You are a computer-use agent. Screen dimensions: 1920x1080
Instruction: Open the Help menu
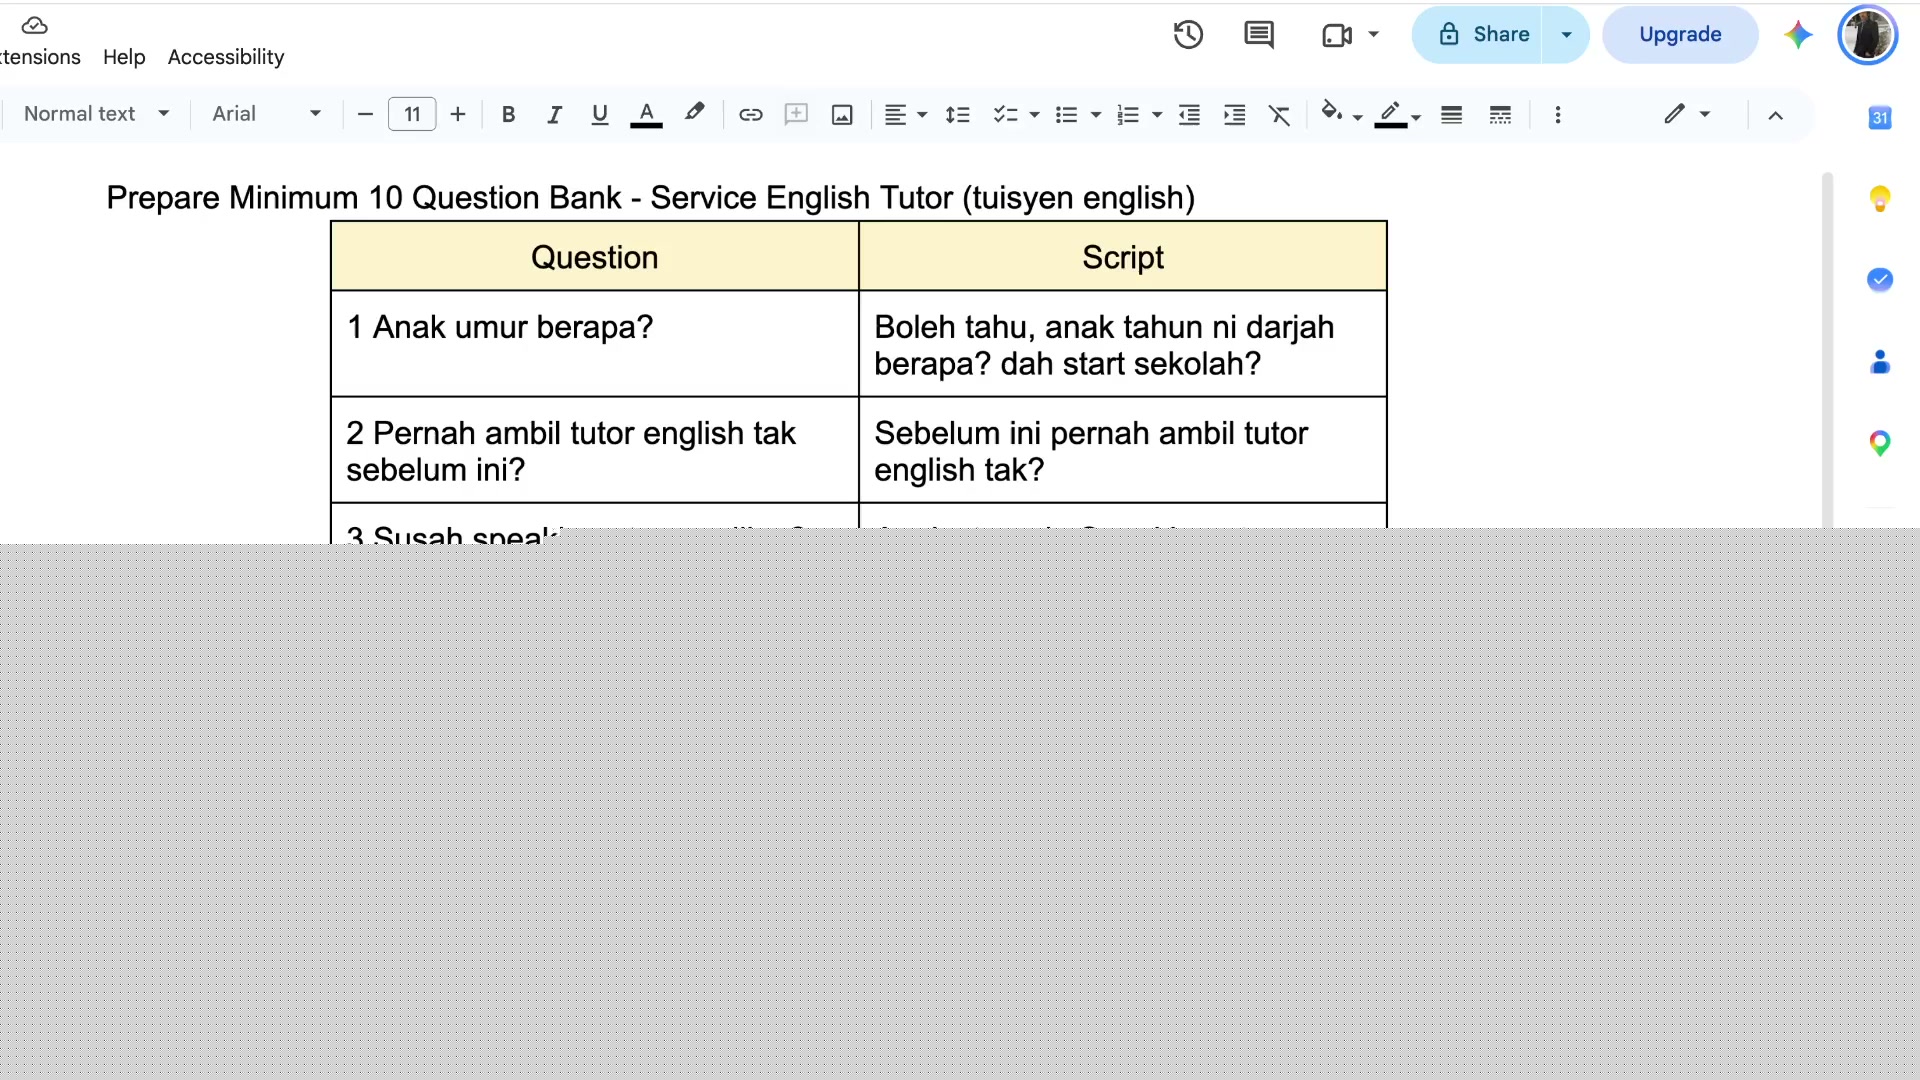[124, 57]
